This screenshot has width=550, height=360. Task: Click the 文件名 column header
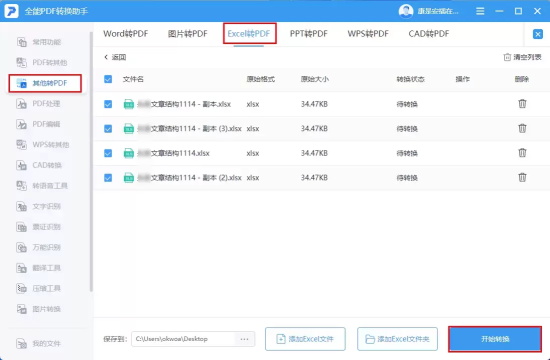tap(133, 79)
